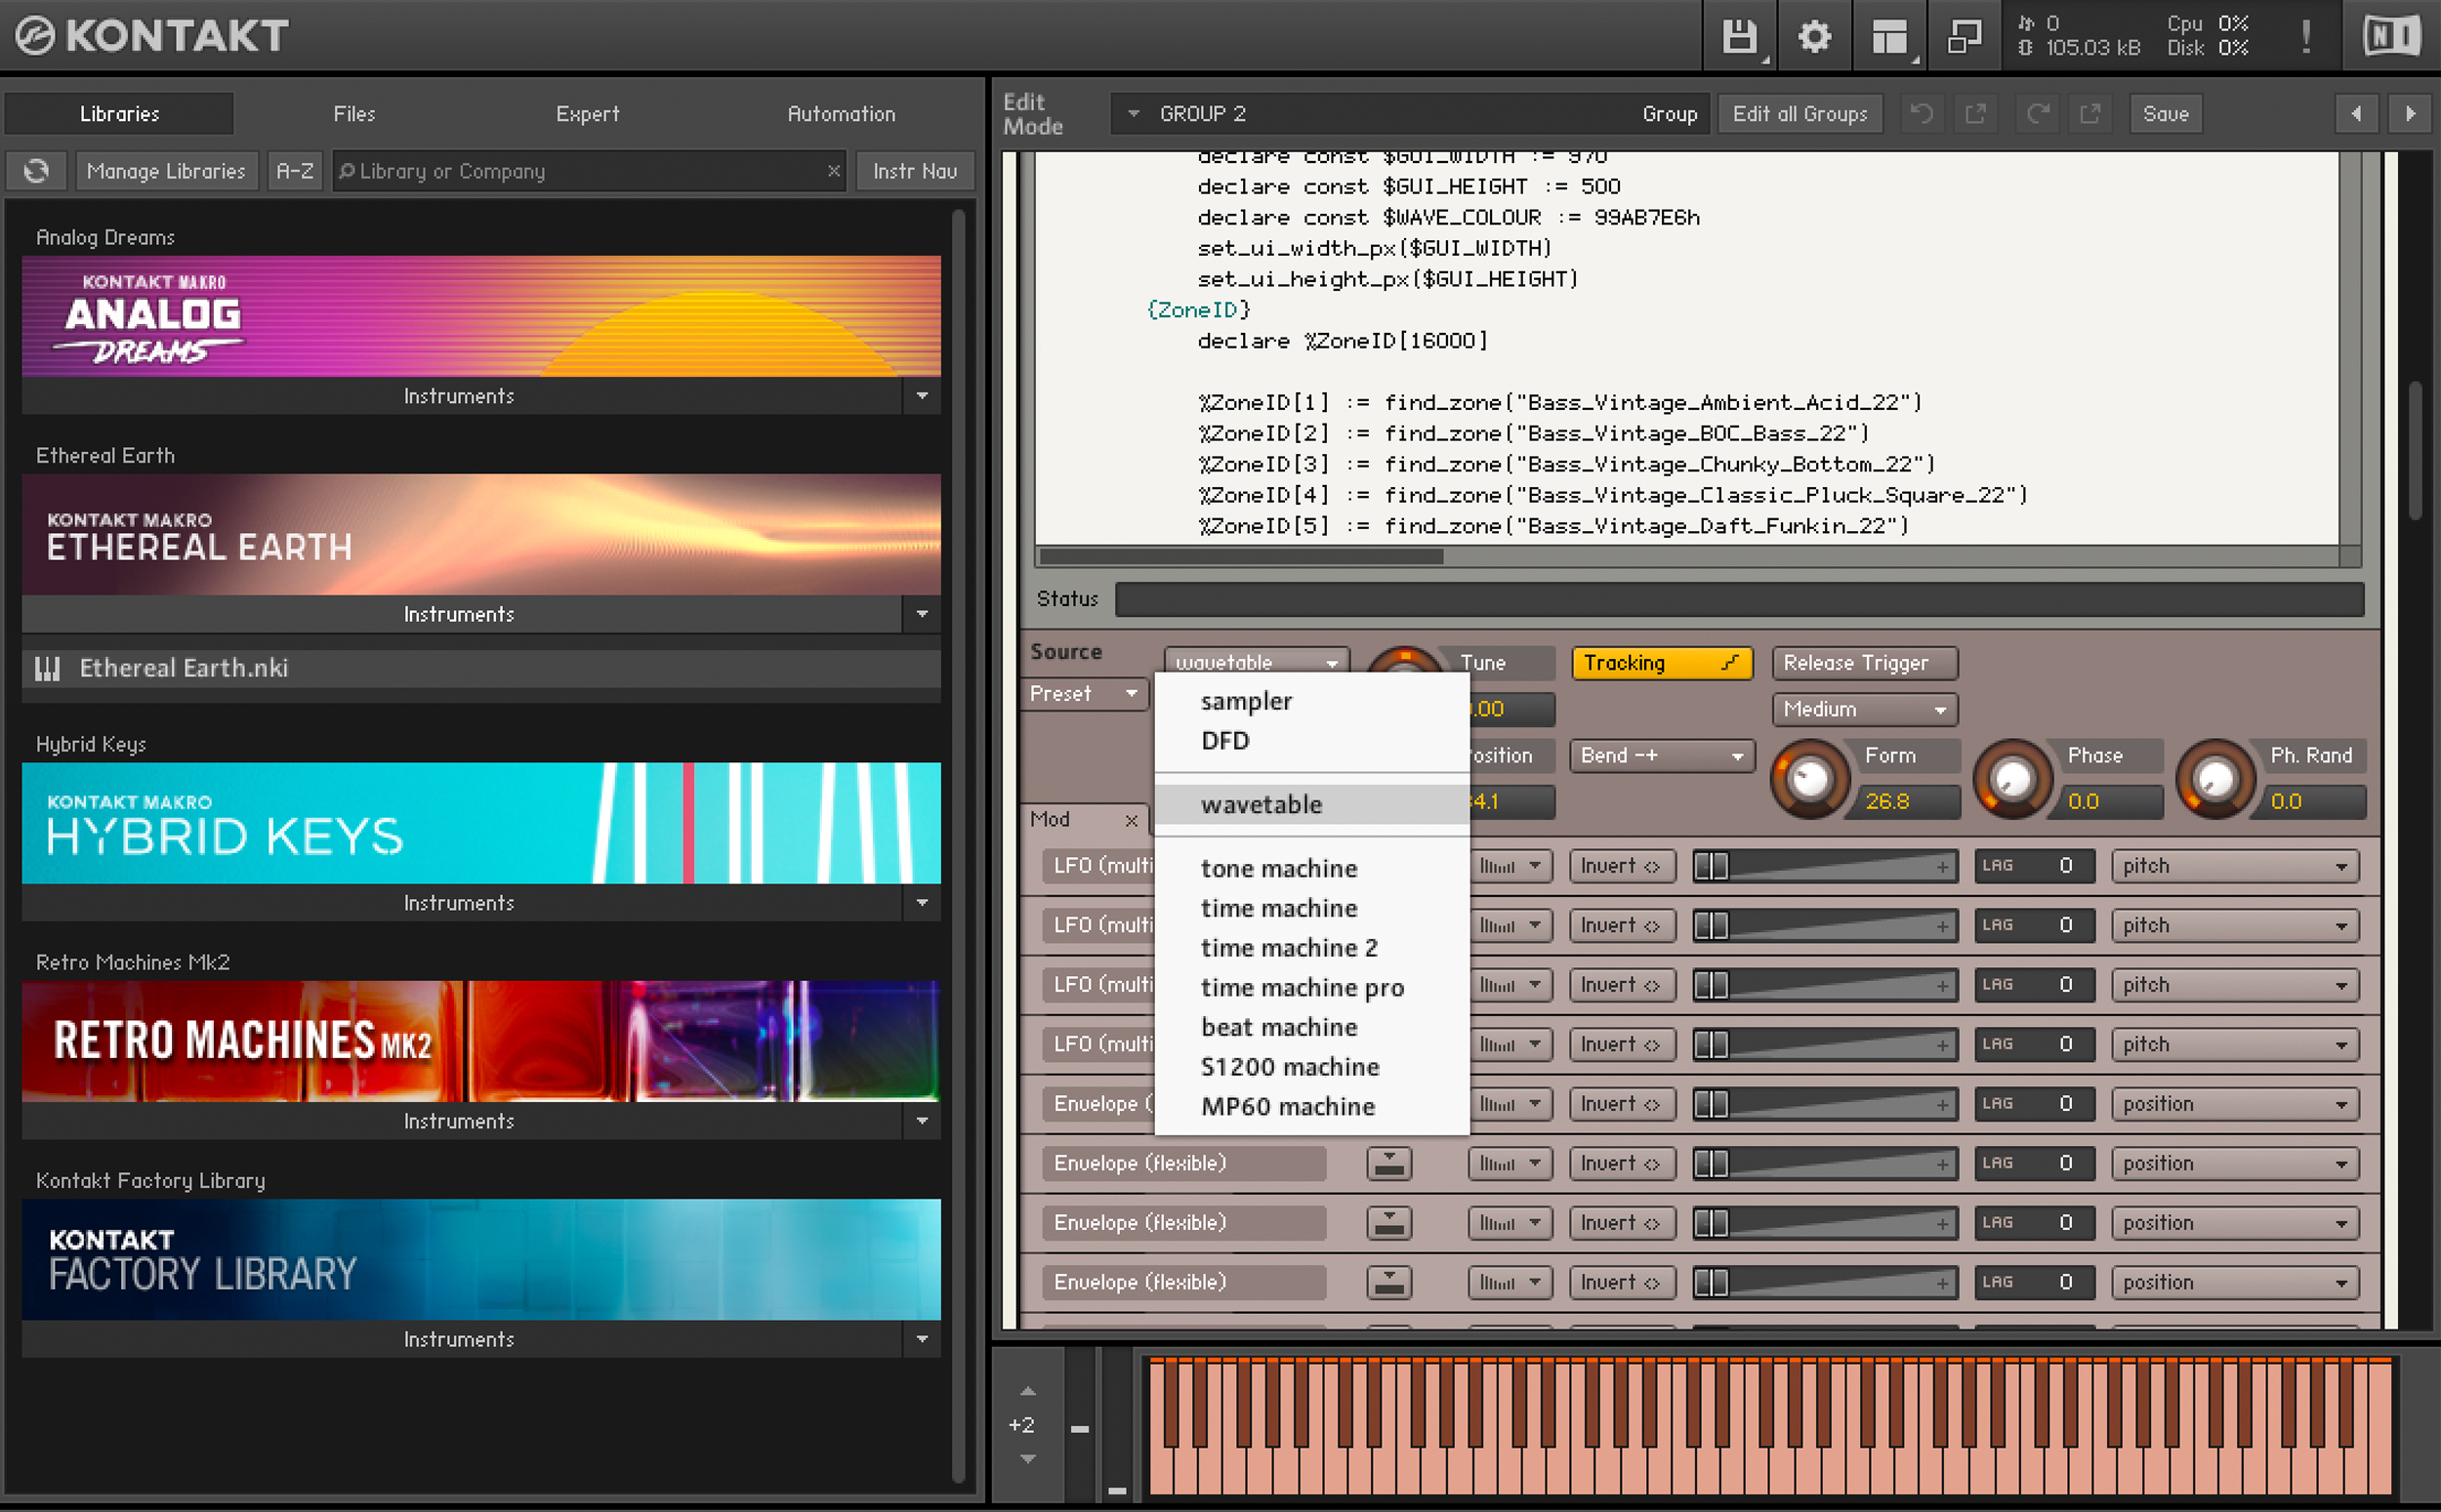Switch to the Files tab

coord(354,113)
